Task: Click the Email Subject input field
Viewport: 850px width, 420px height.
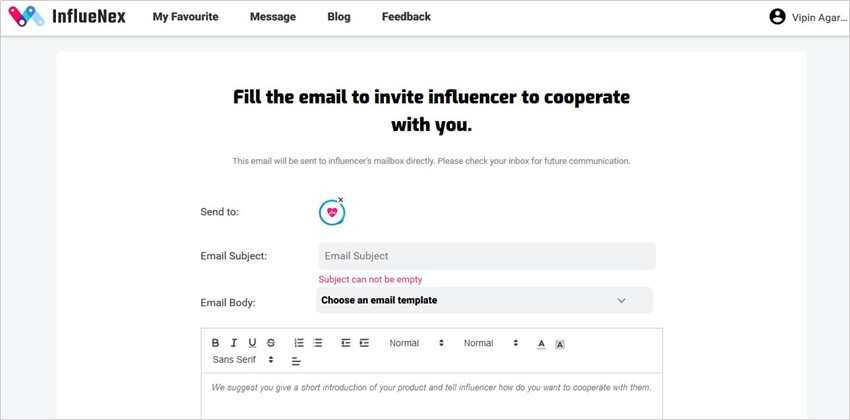Action: [x=487, y=256]
